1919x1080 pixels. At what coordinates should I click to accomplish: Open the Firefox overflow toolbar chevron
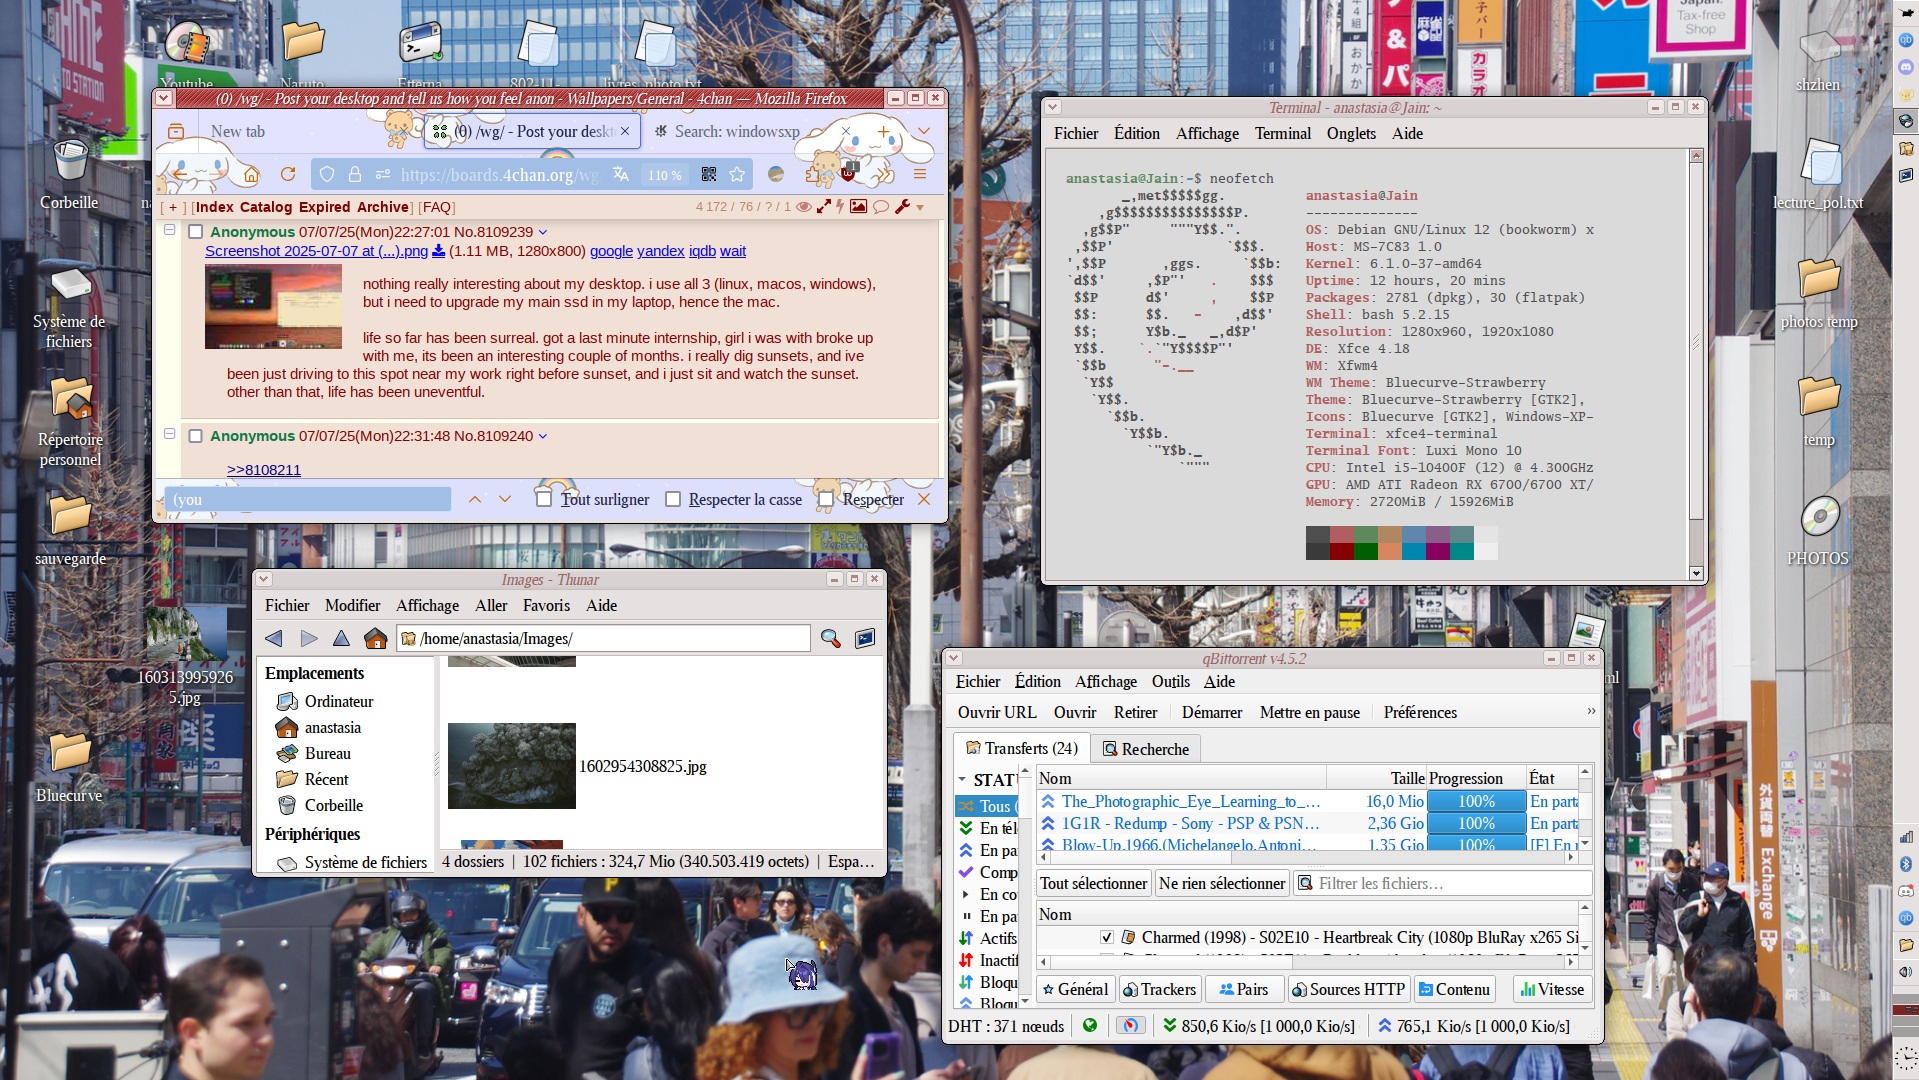pos(884,174)
